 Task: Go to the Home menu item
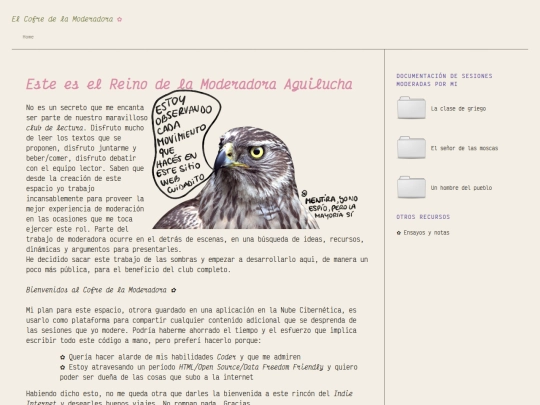tap(28, 37)
